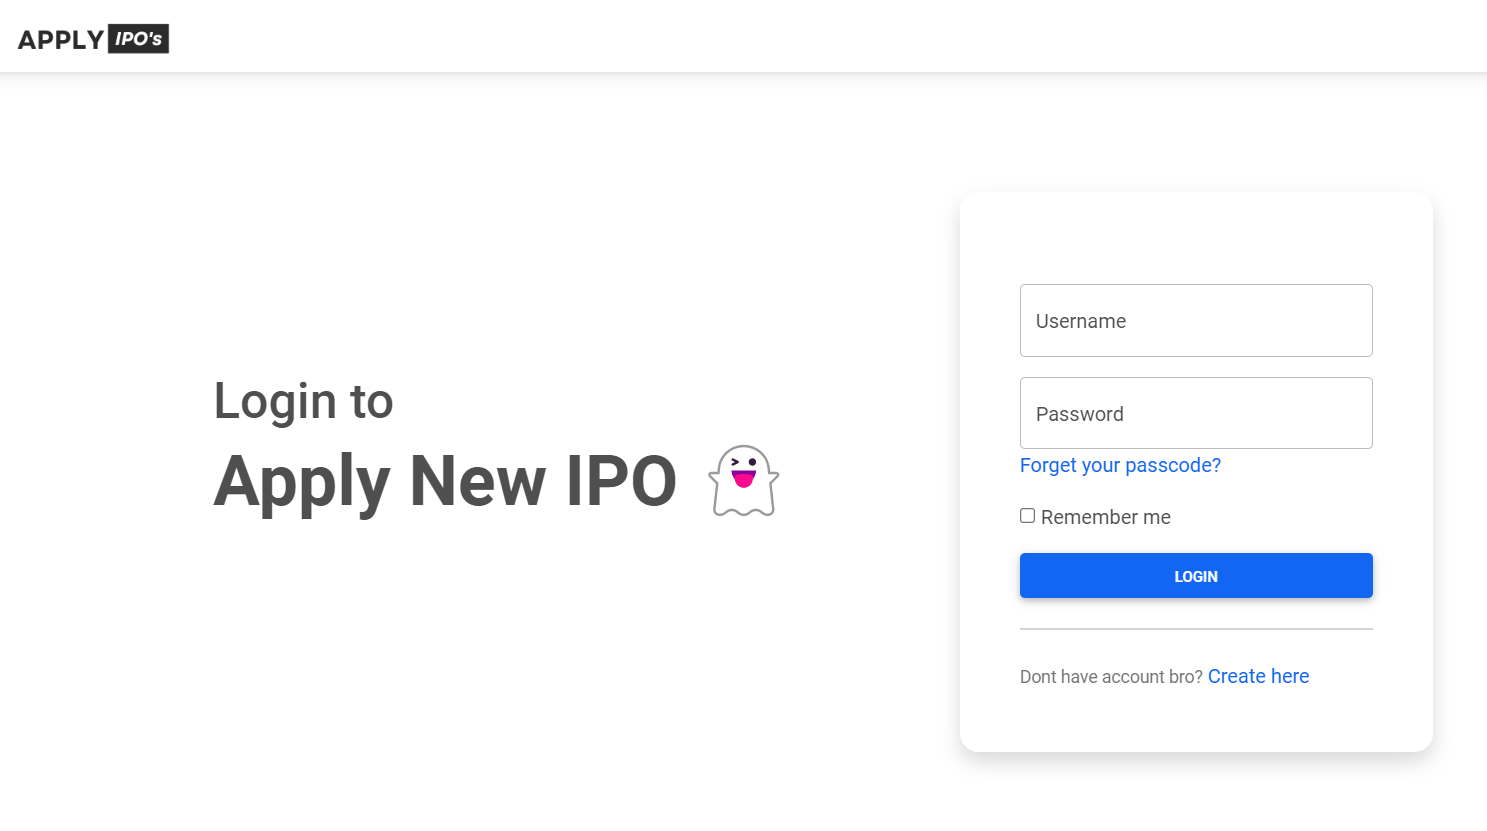
Task: Select the ghost emoji next to the heading
Action: click(x=743, y=480)
